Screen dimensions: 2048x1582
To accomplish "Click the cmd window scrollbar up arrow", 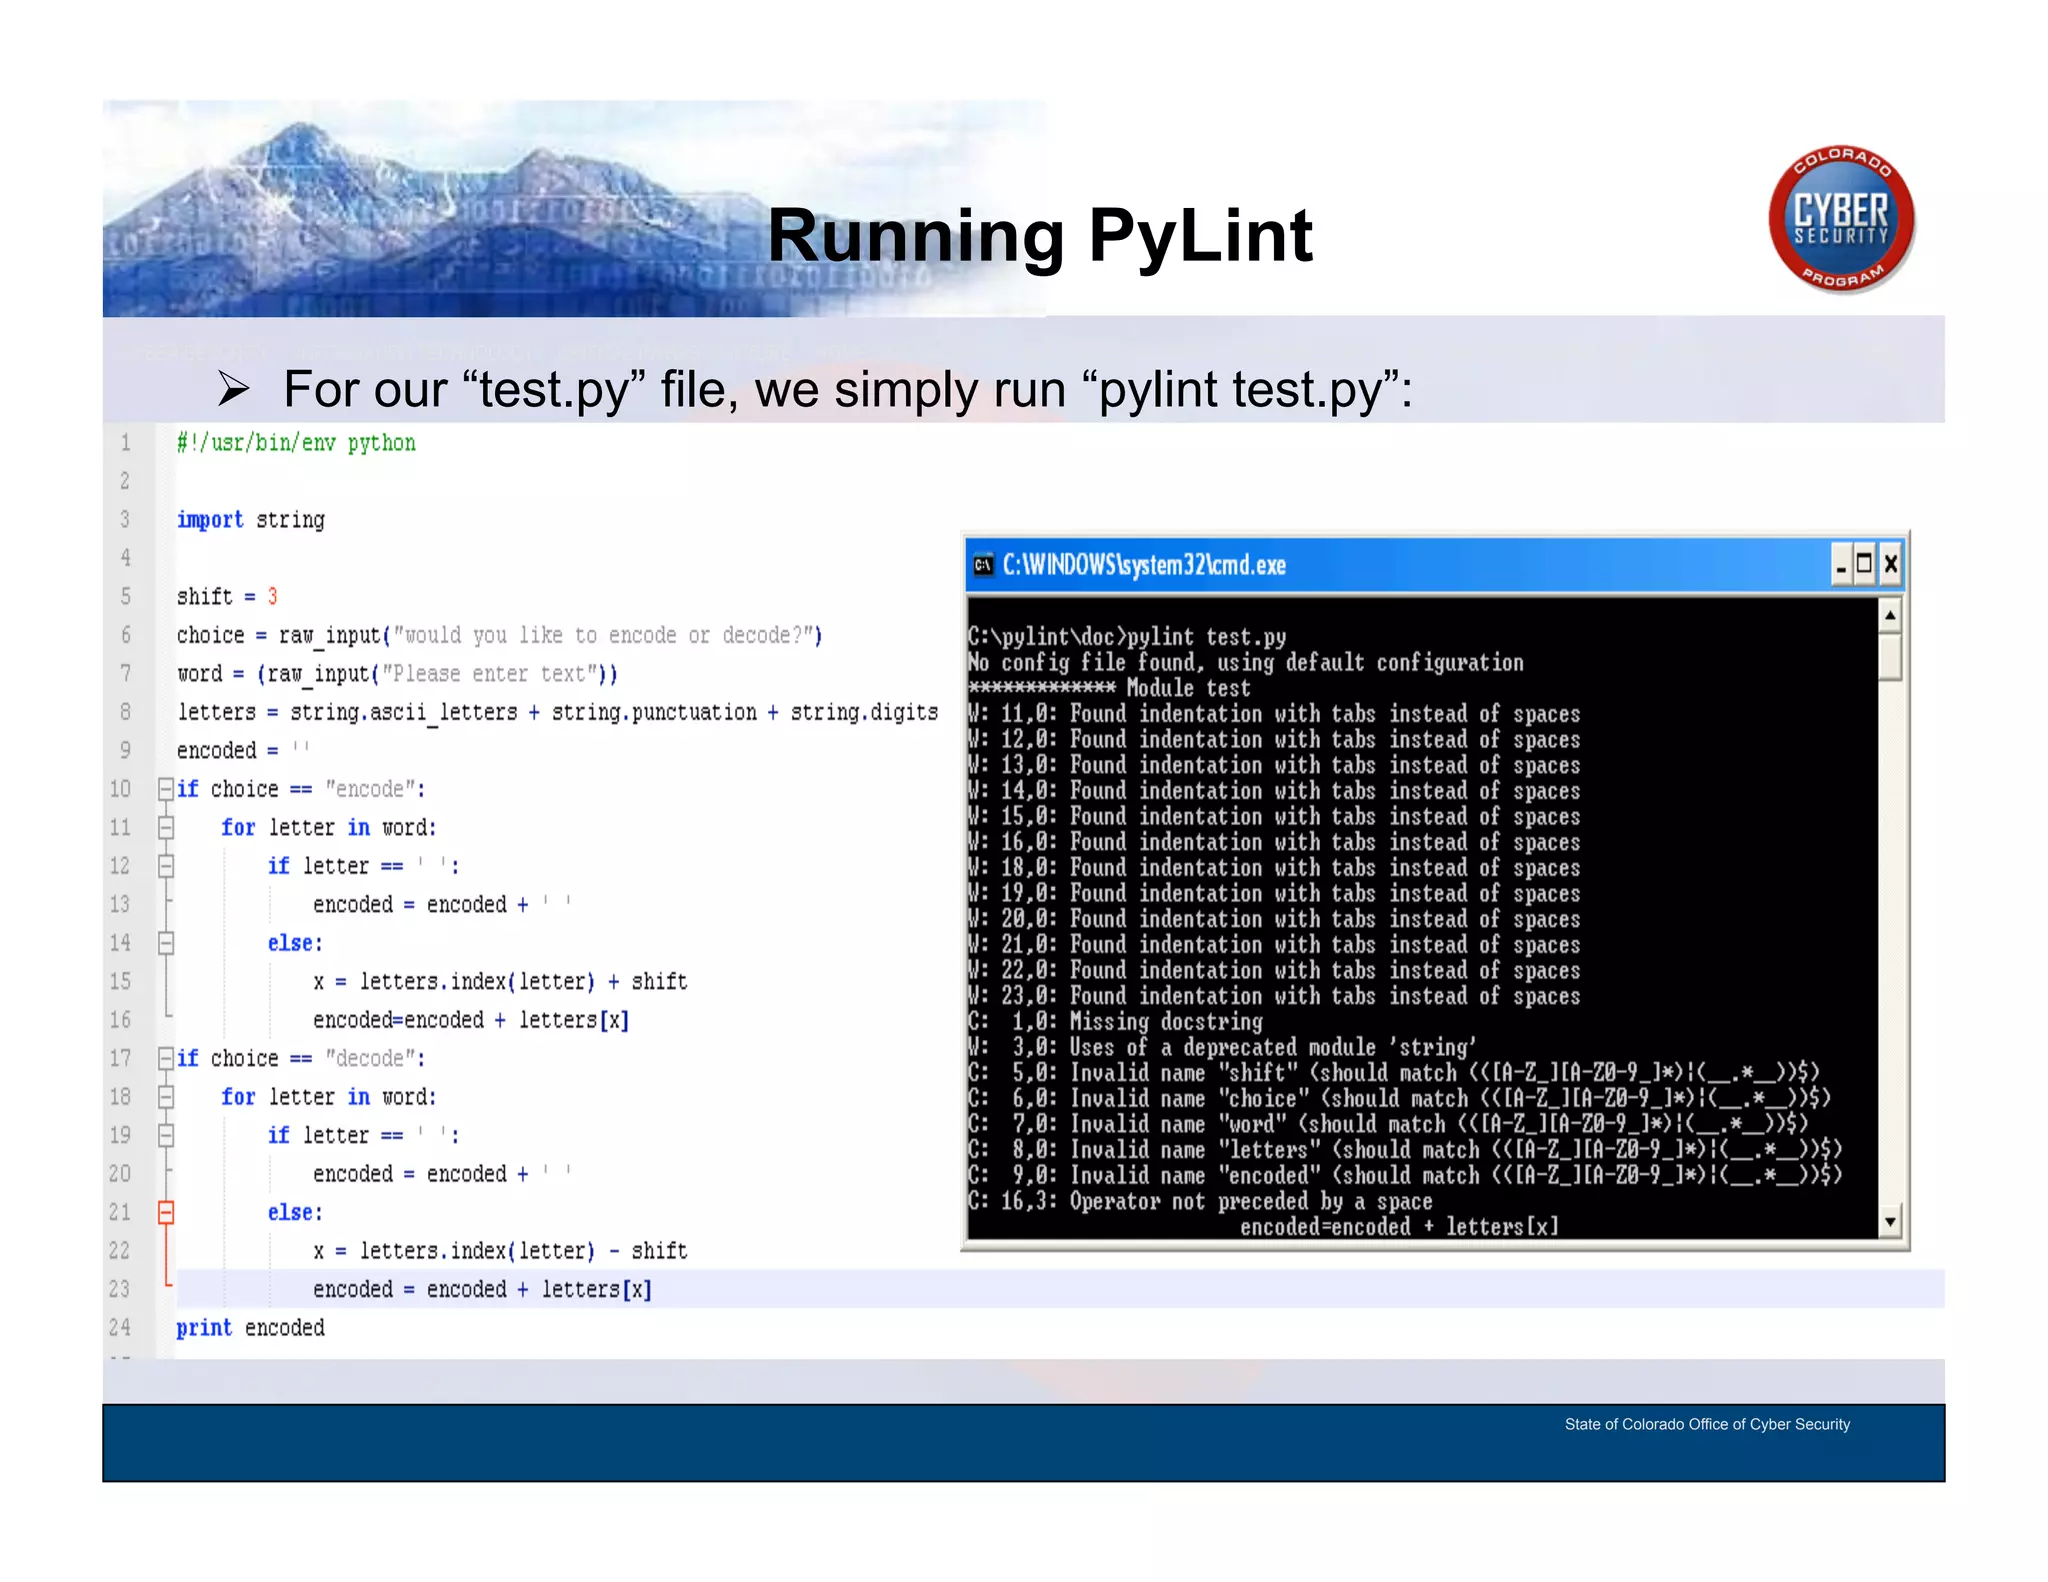I will coord(1890,615).
